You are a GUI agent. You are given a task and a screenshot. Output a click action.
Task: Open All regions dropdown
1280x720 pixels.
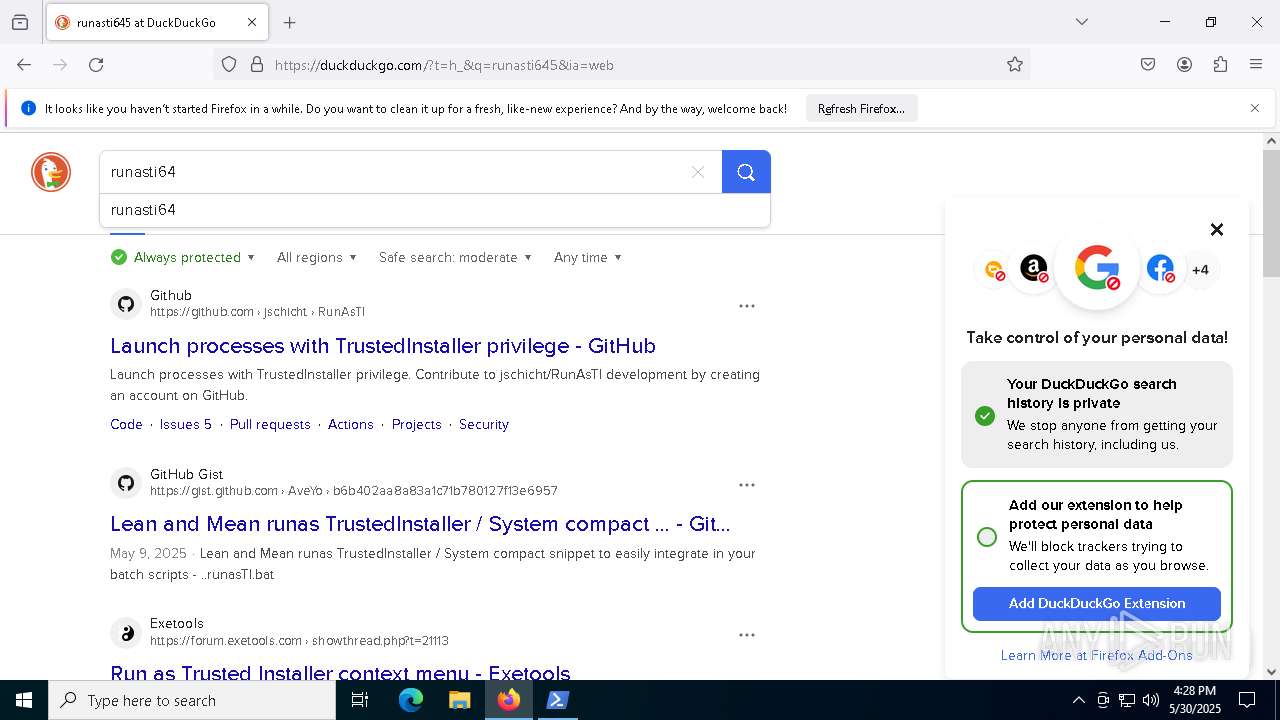(316, 257)
